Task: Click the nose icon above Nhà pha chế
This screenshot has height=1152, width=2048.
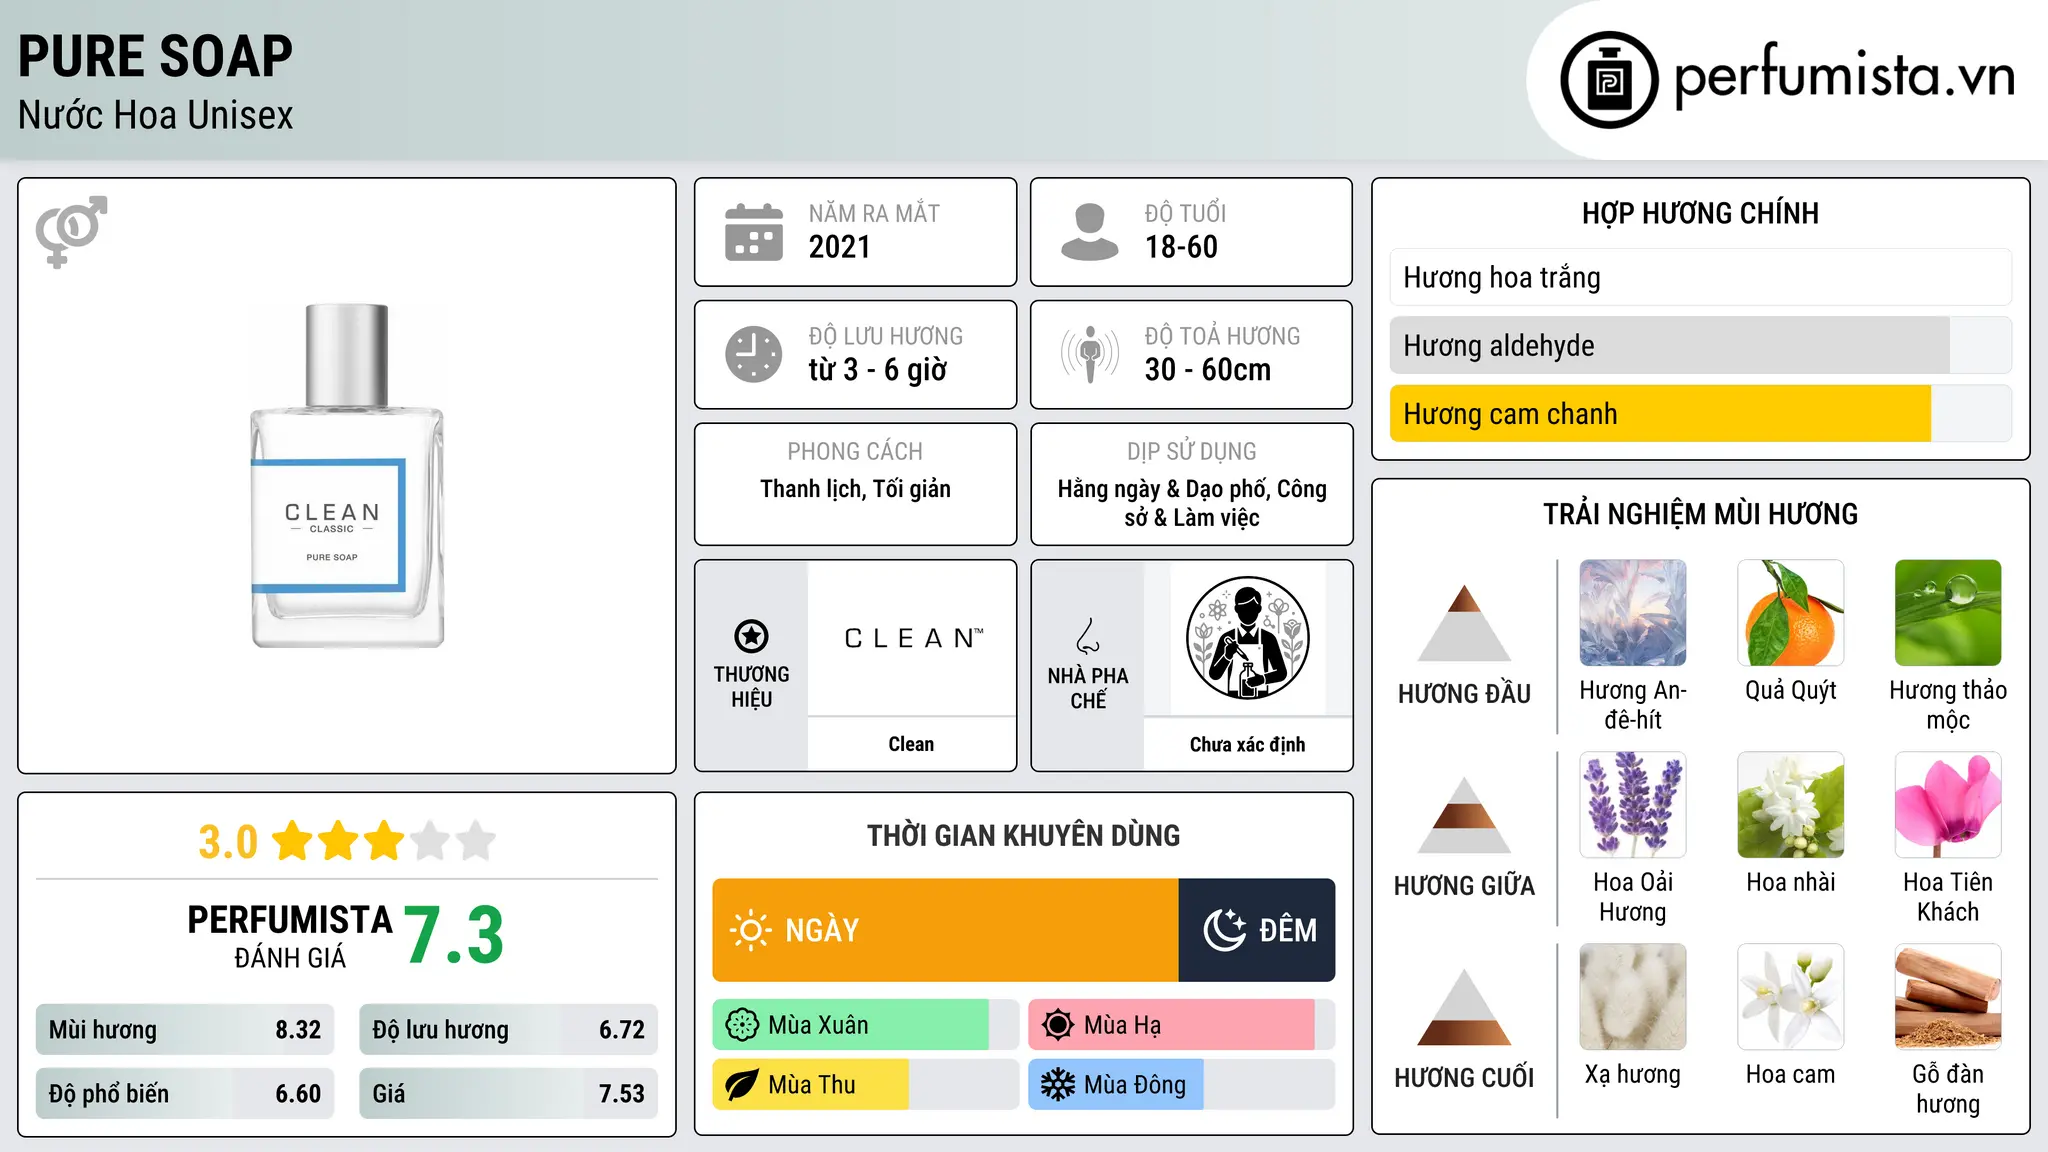Action: pyautogui.click(x=1088, y=636)
